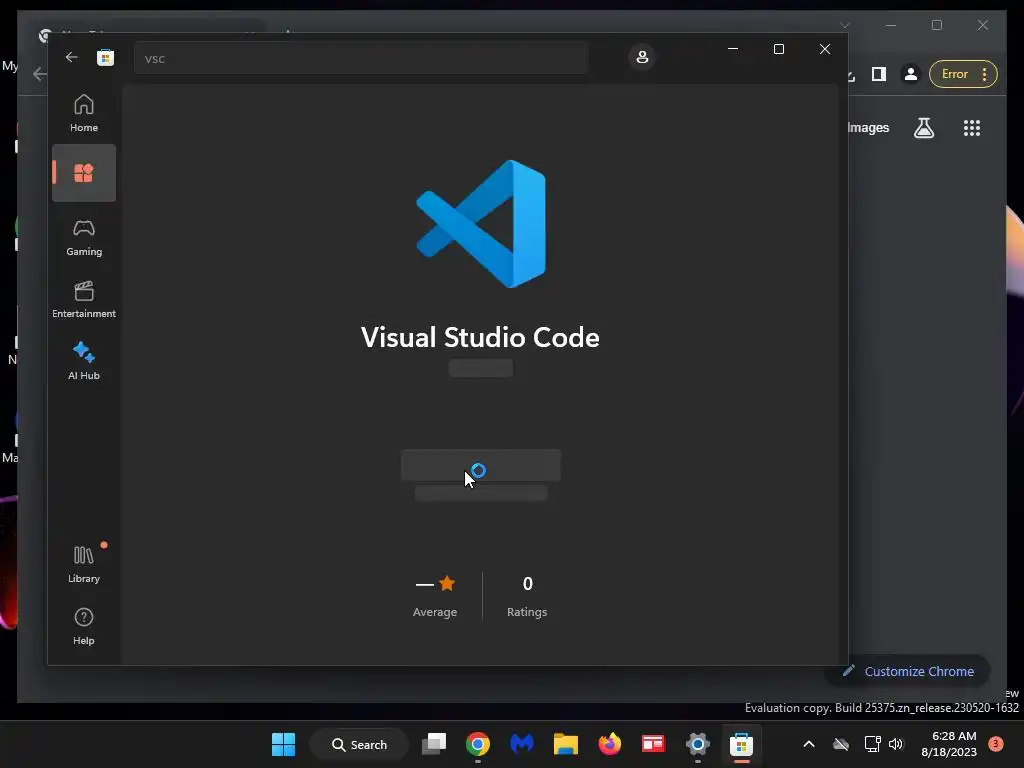
Task: Click the Store search box containing vsc
Action: 360,58
